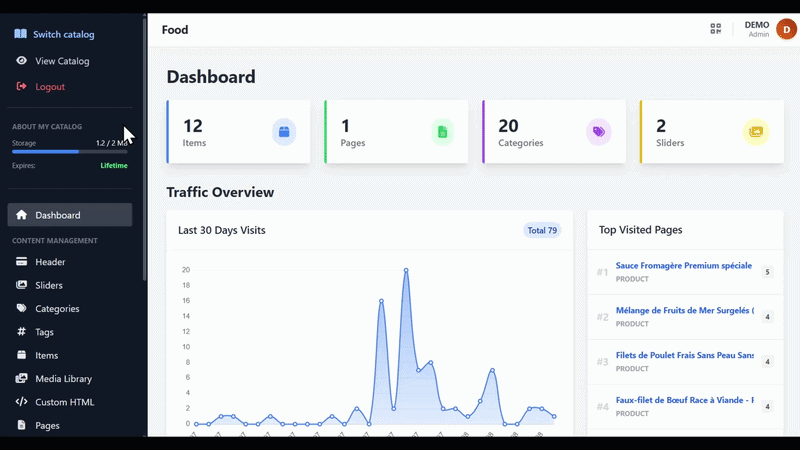Click the Categories tag icon in sidebar
Viewport: 800px width, 450px height.
tap(21, 308)
